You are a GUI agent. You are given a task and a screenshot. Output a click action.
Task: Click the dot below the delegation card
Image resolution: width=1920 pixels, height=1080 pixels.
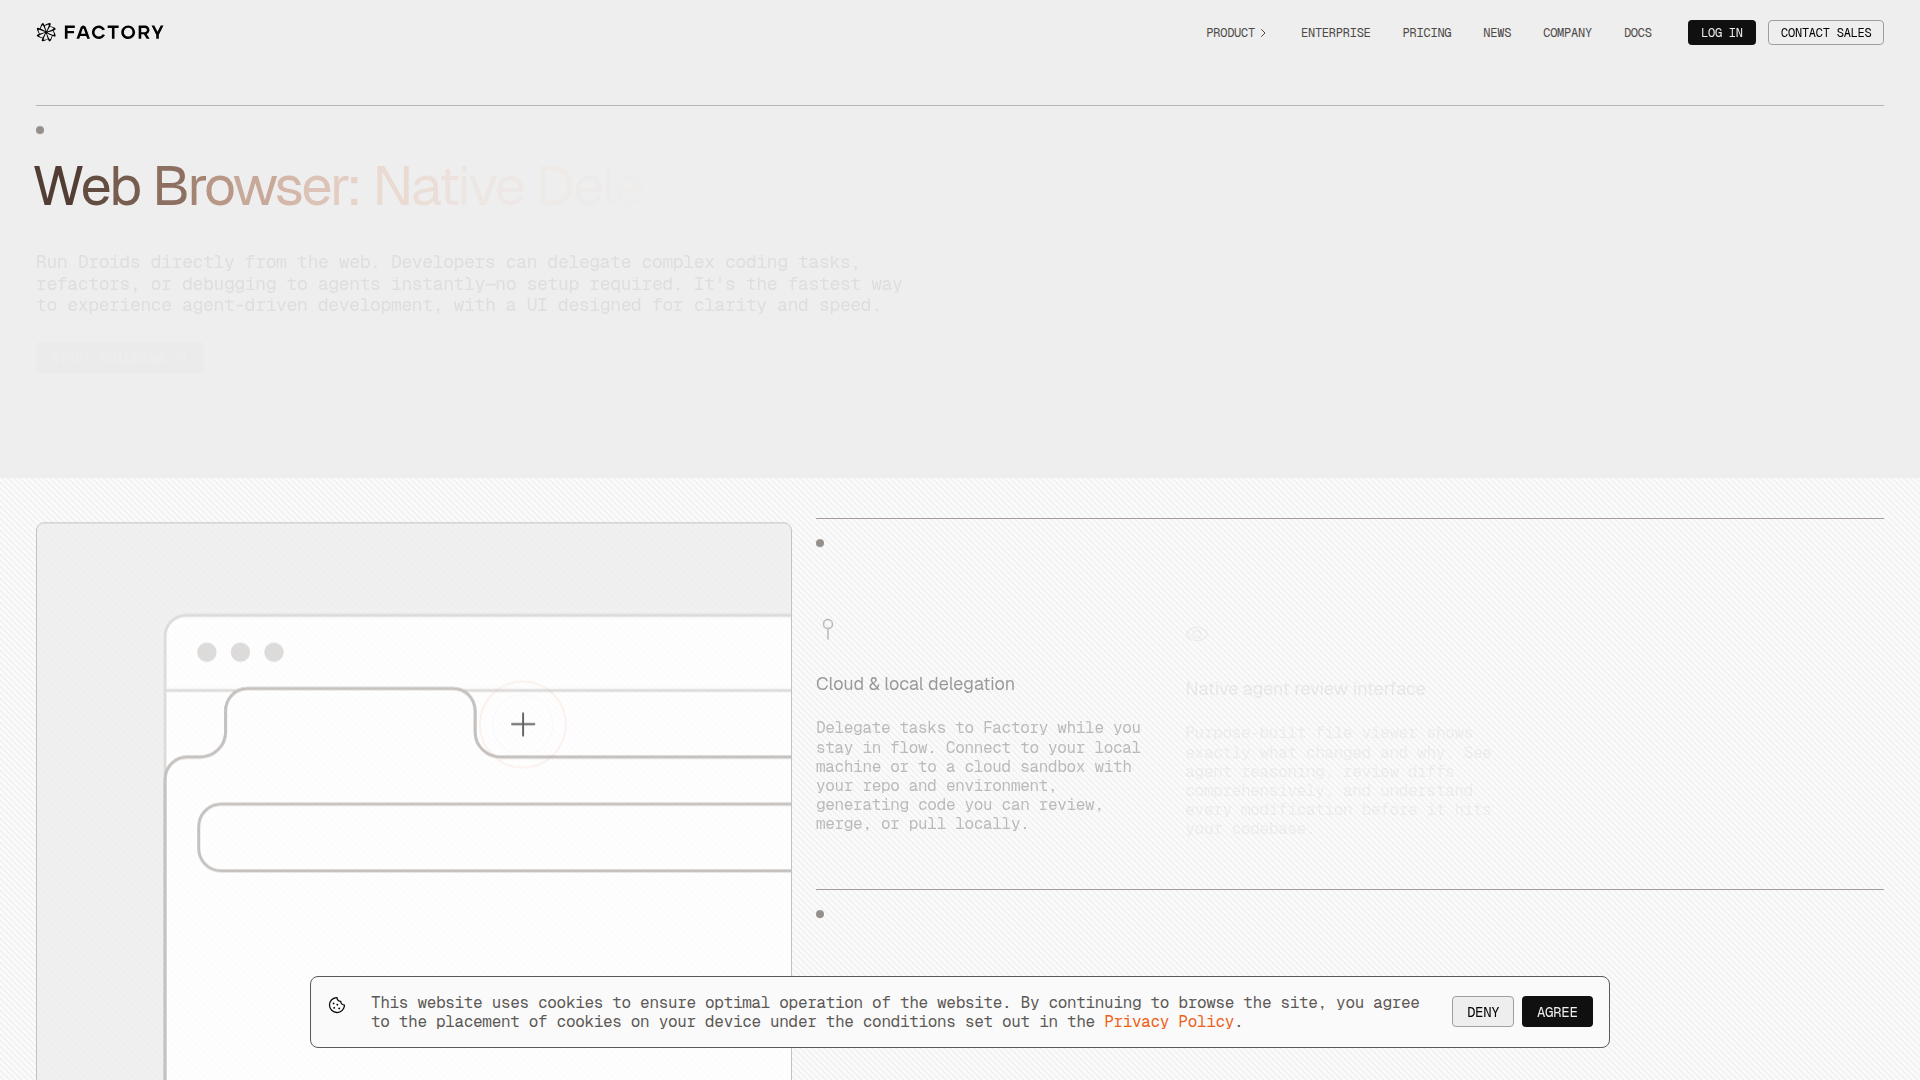(x=820, y=914)
